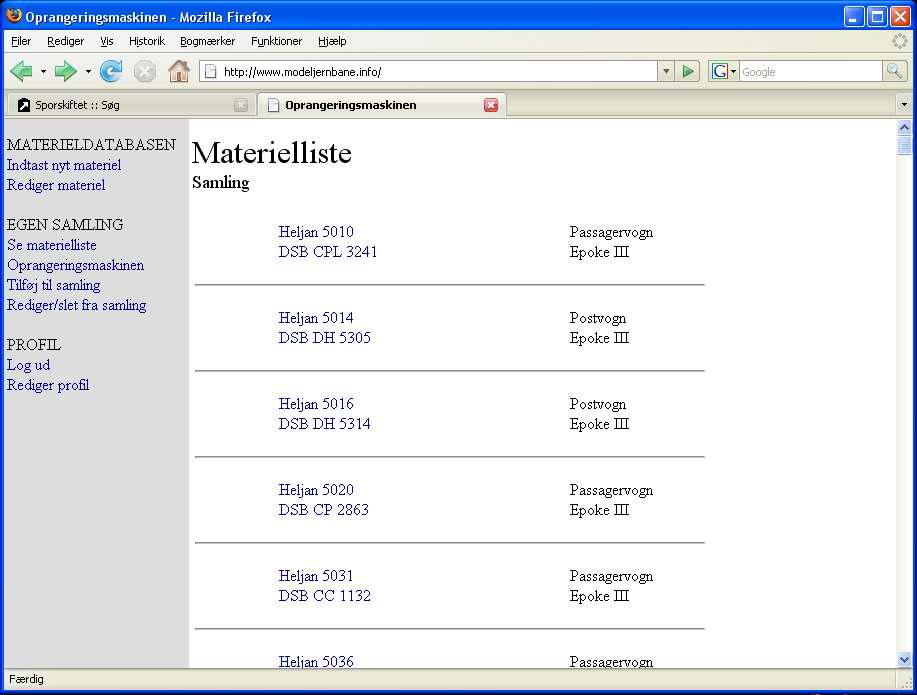Click the Færdig status bar text
917x695 pixels.
click(26, 679)
